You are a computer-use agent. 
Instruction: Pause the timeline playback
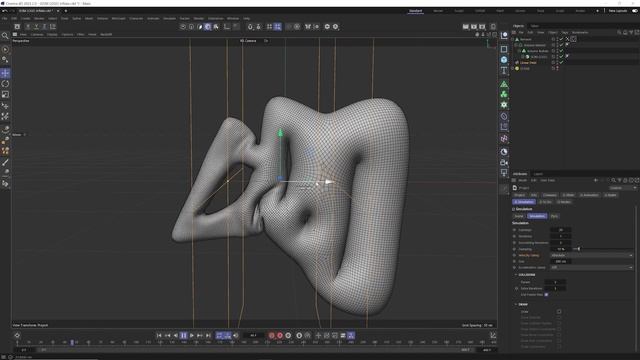(x=184, y=336)
